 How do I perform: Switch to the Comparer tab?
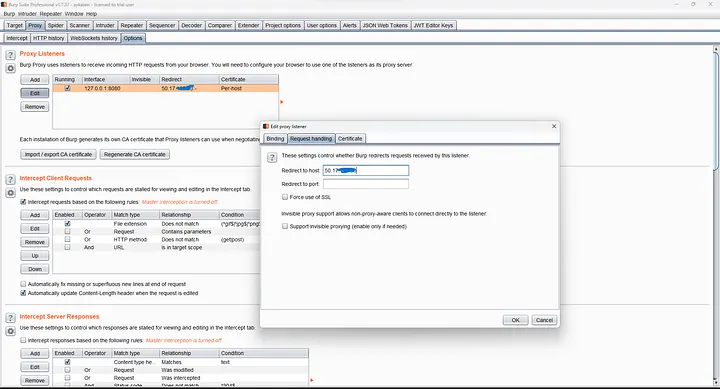[220, 25]
